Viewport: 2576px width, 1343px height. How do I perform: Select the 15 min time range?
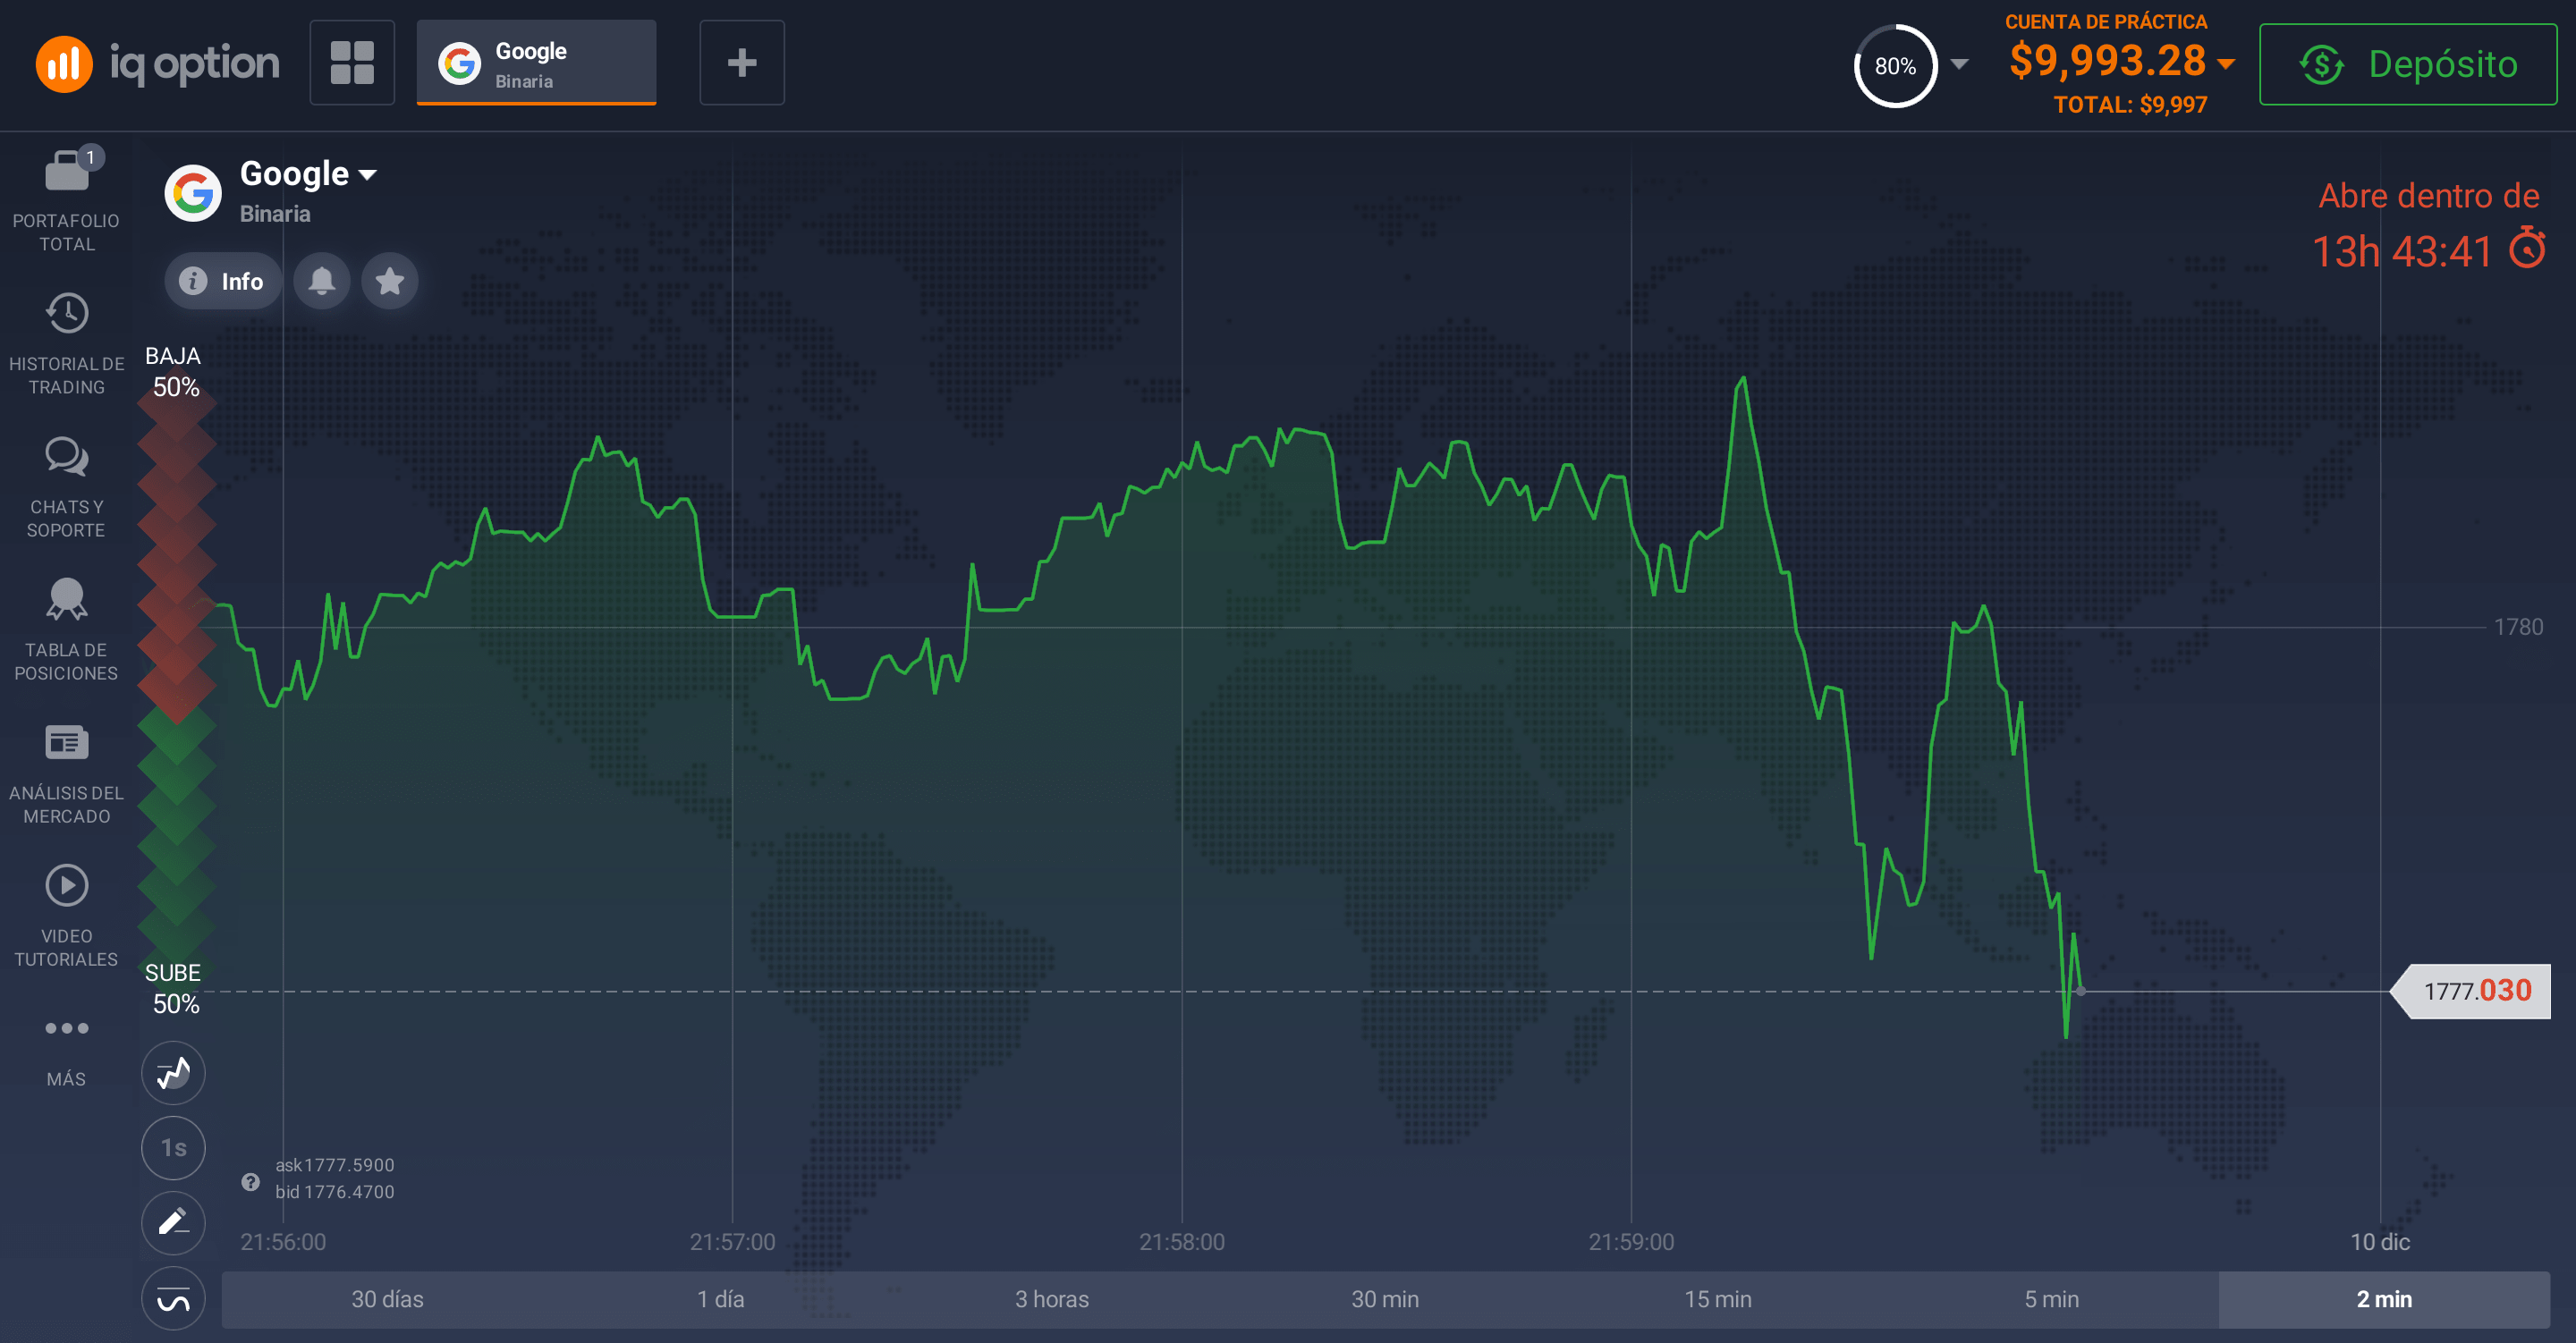pos(1718,1299)
